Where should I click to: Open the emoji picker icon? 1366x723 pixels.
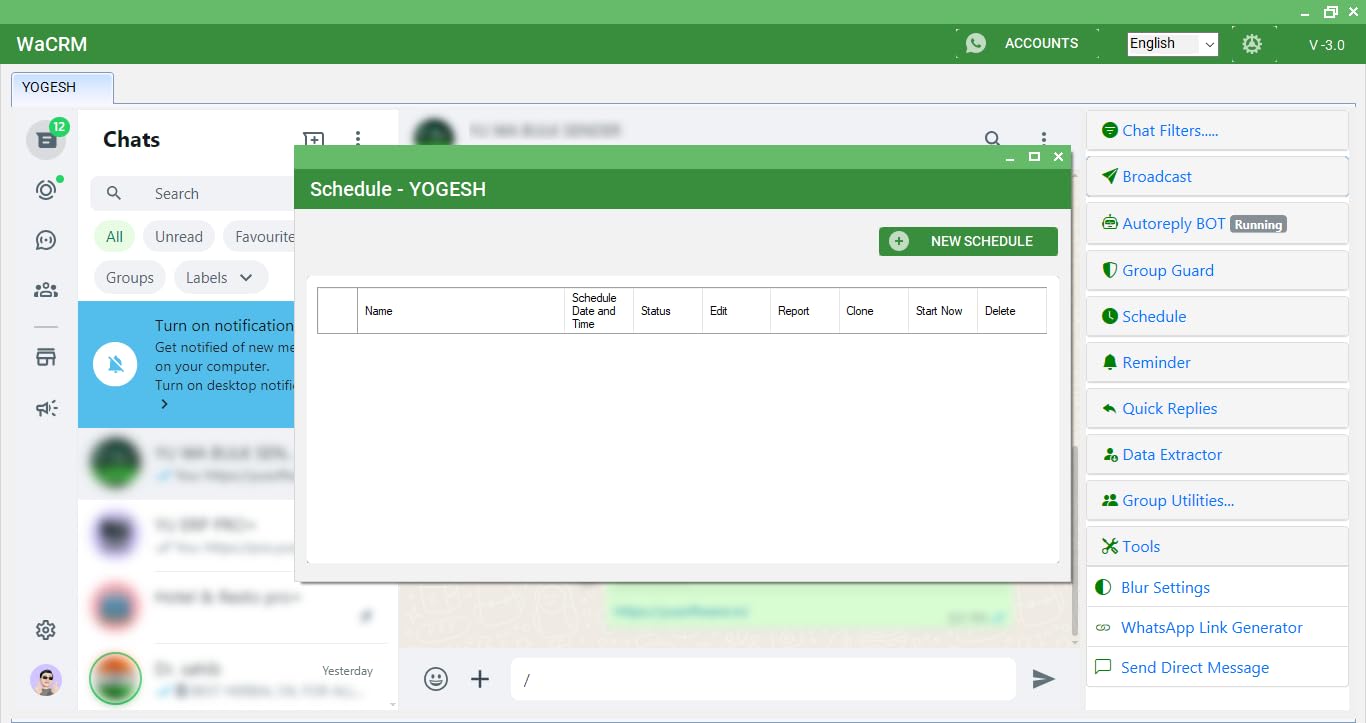tap(436, 679)
